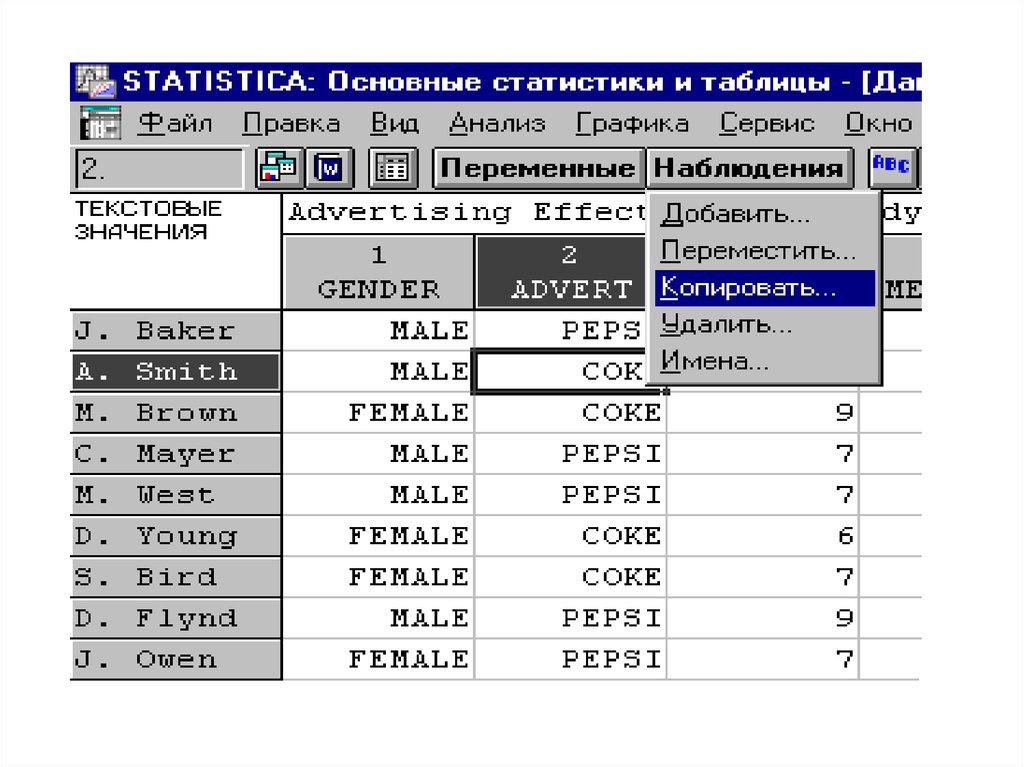Open the Правка menu
Image resolution: width=1024 pixels, height=767 pixels.
pyautogui.click(x=291, y=123)
